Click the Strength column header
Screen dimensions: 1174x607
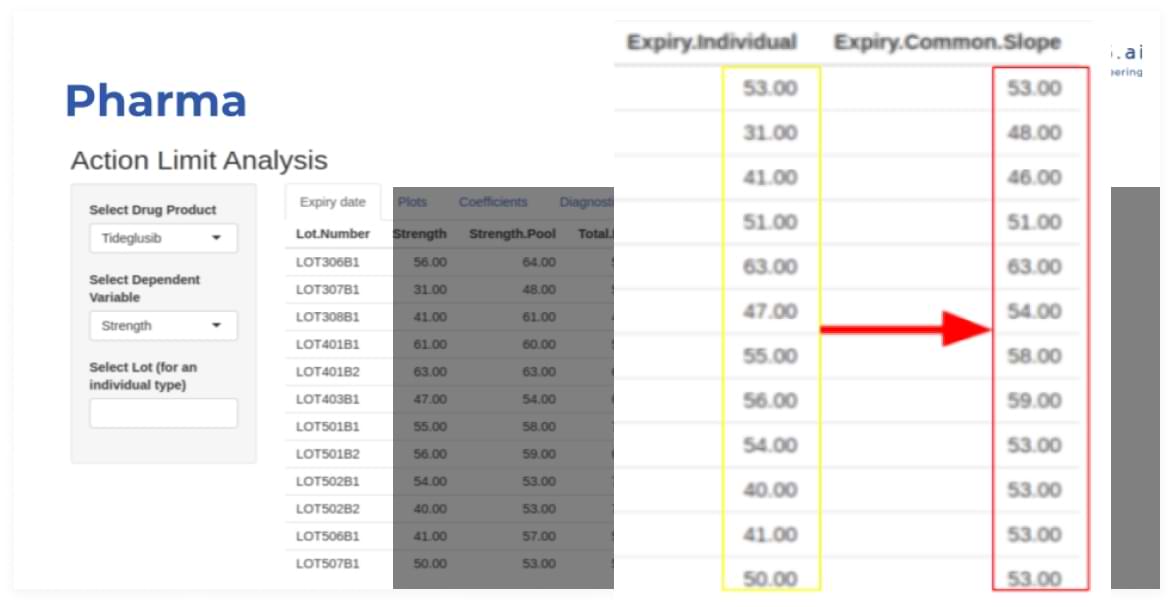(x=419, y=234)
